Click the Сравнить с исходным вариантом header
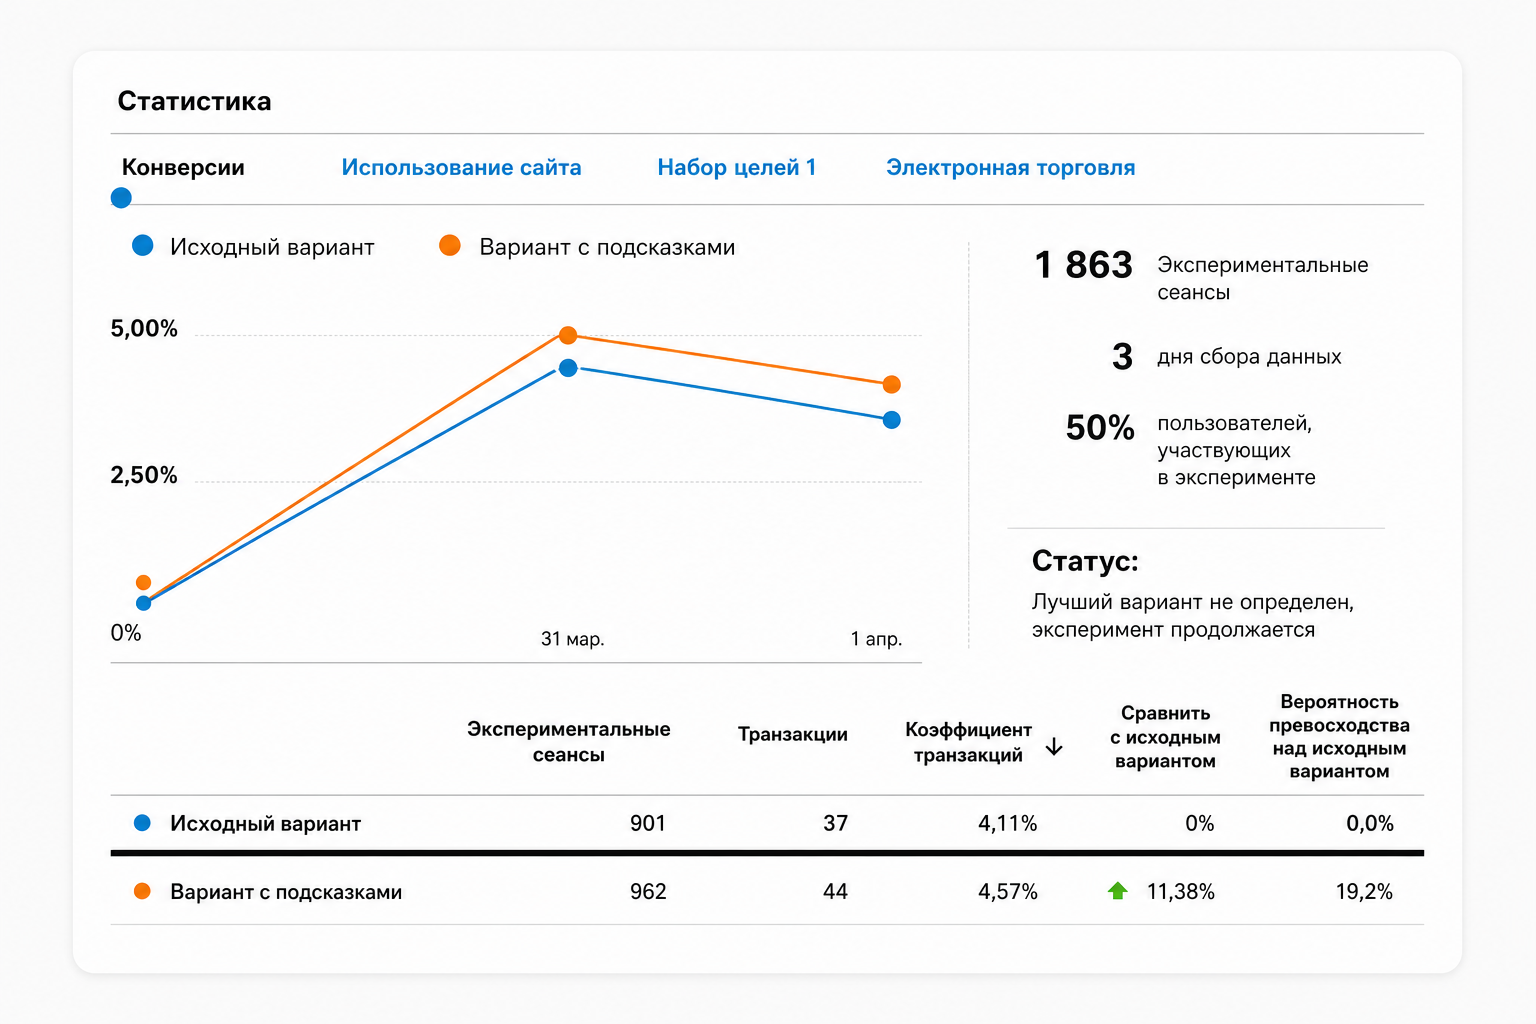This screenshot has width=1536, height=1024. [1165, 737]
